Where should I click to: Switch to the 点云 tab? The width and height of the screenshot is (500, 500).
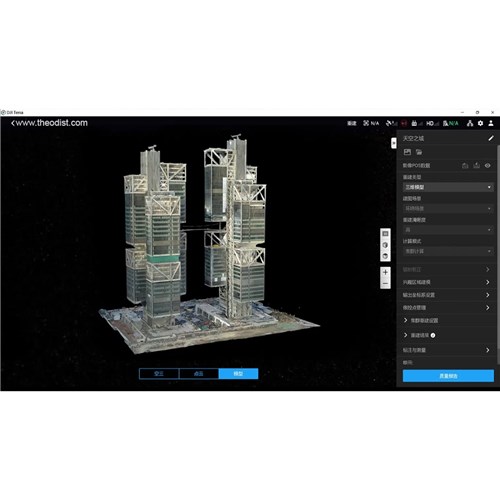(x=199, y=374)
